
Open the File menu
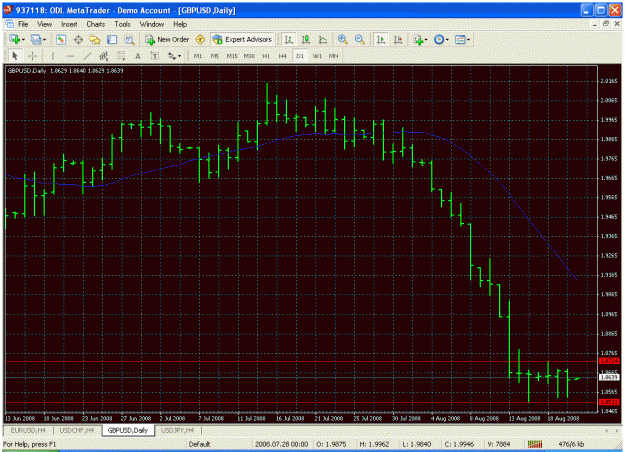(23, 24)
